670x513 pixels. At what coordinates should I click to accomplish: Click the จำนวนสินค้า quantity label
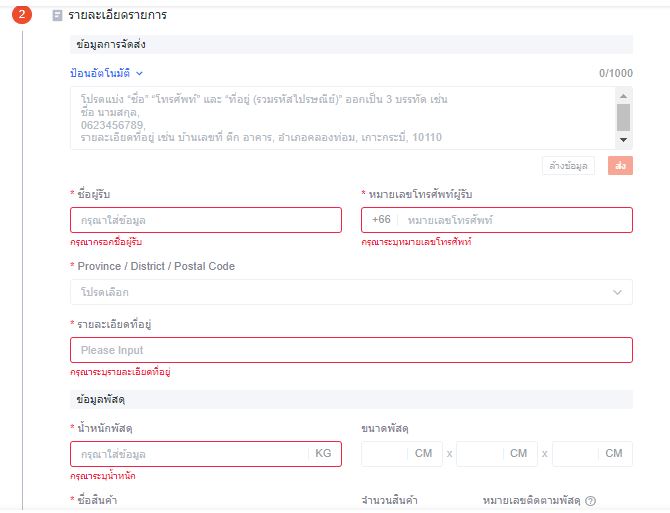point(389,500)
